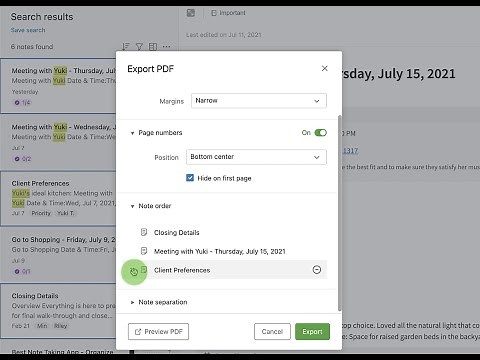The width and height of the screenshot is (480, 360).
Task: Click the 0/2 task indicator
Action: pos(22,159)
